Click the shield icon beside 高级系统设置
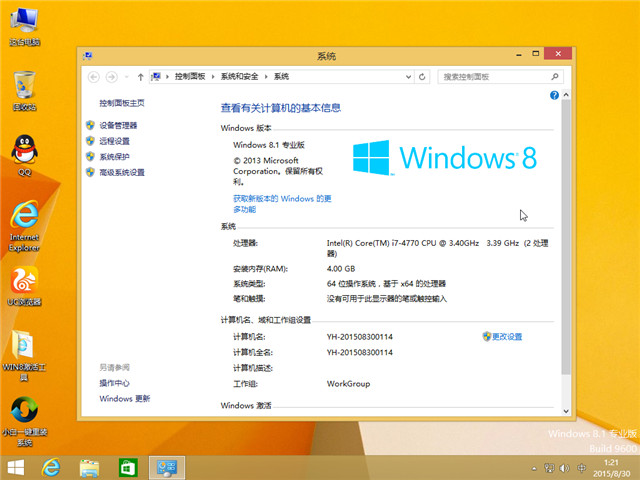The height and width of the screenshot is (480, 640). [90, 172]
